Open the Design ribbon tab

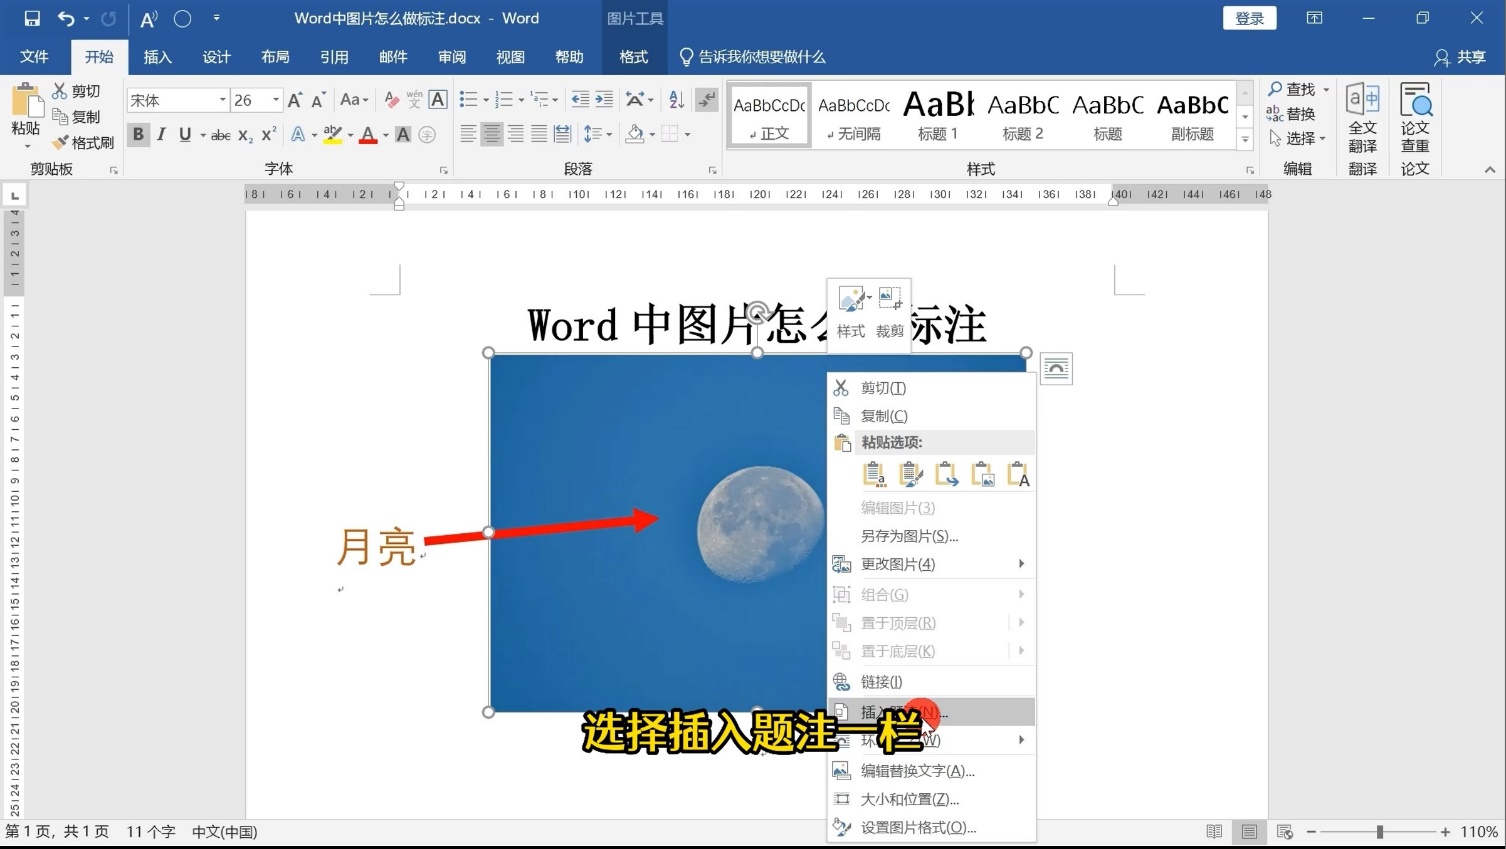tap(217, 57)
